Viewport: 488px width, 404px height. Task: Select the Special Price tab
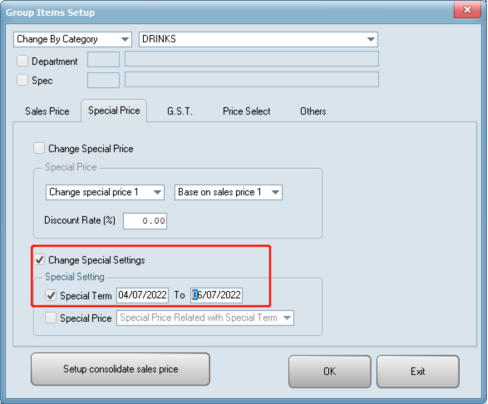point(114,111)
